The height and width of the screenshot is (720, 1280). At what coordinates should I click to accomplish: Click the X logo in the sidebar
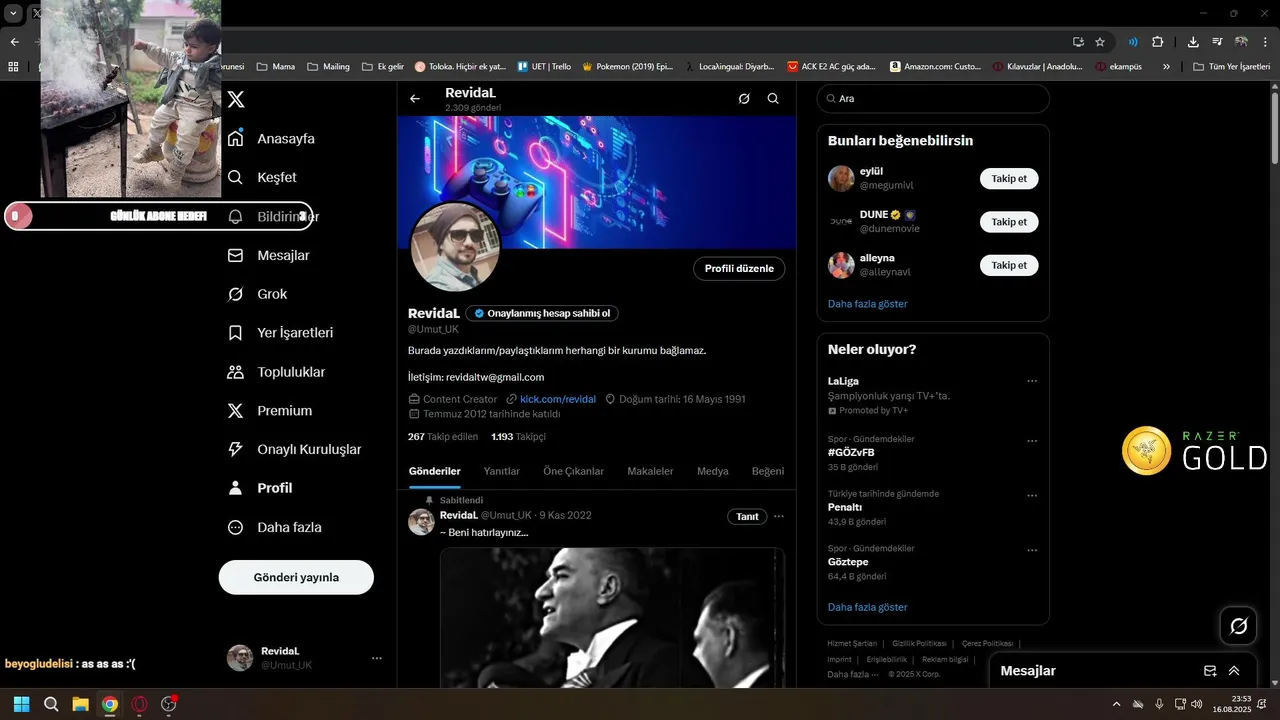(x=236, y=99)
